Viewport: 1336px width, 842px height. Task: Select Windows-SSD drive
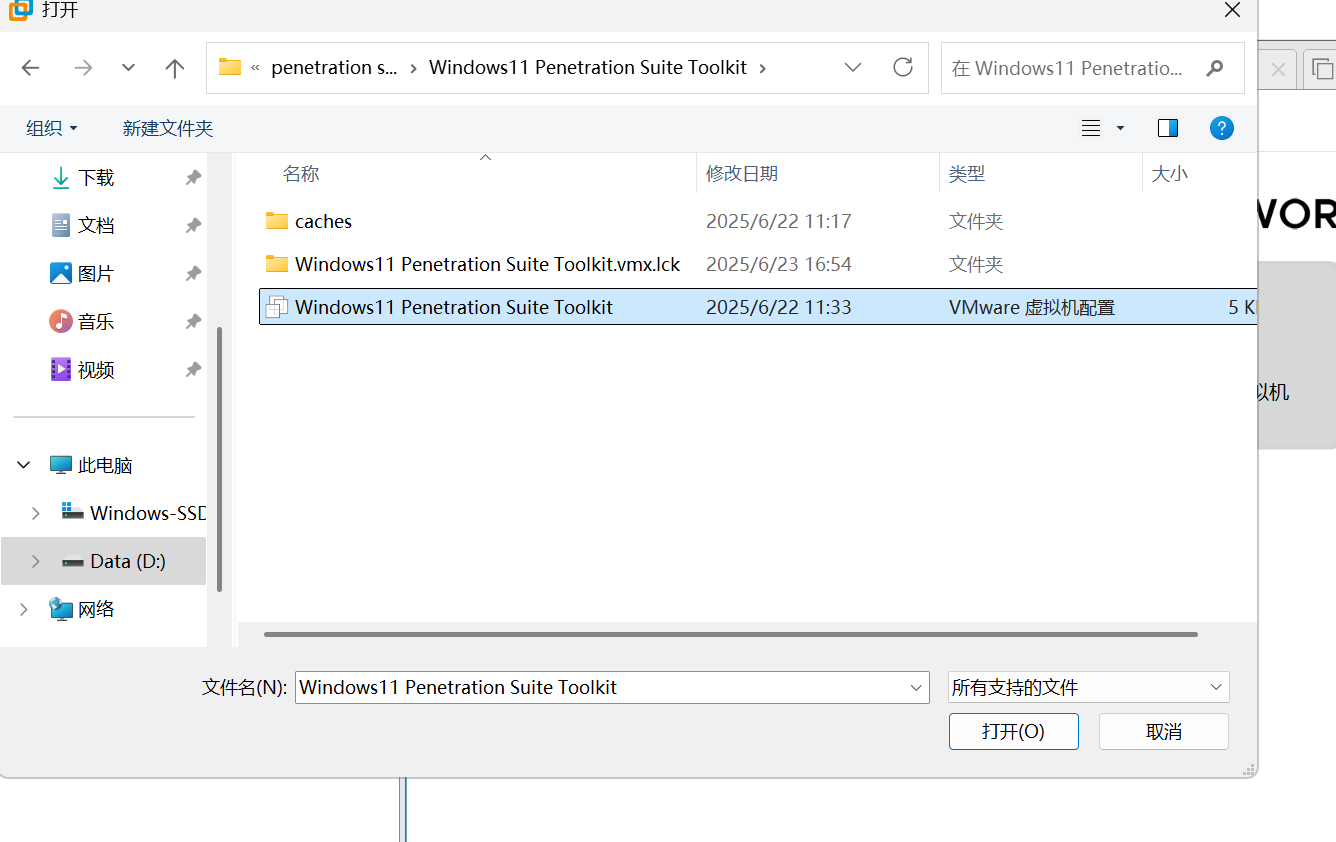133,513
